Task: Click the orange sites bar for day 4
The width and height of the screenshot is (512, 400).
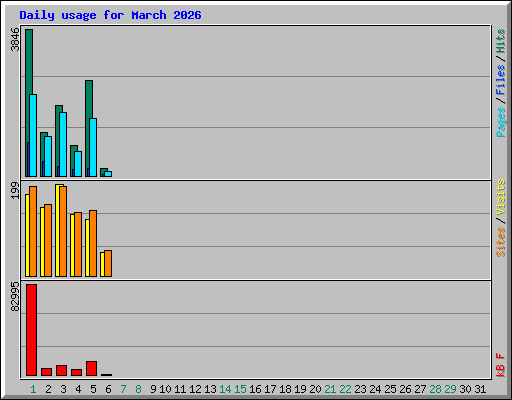Action: click(x=78, y=244)
